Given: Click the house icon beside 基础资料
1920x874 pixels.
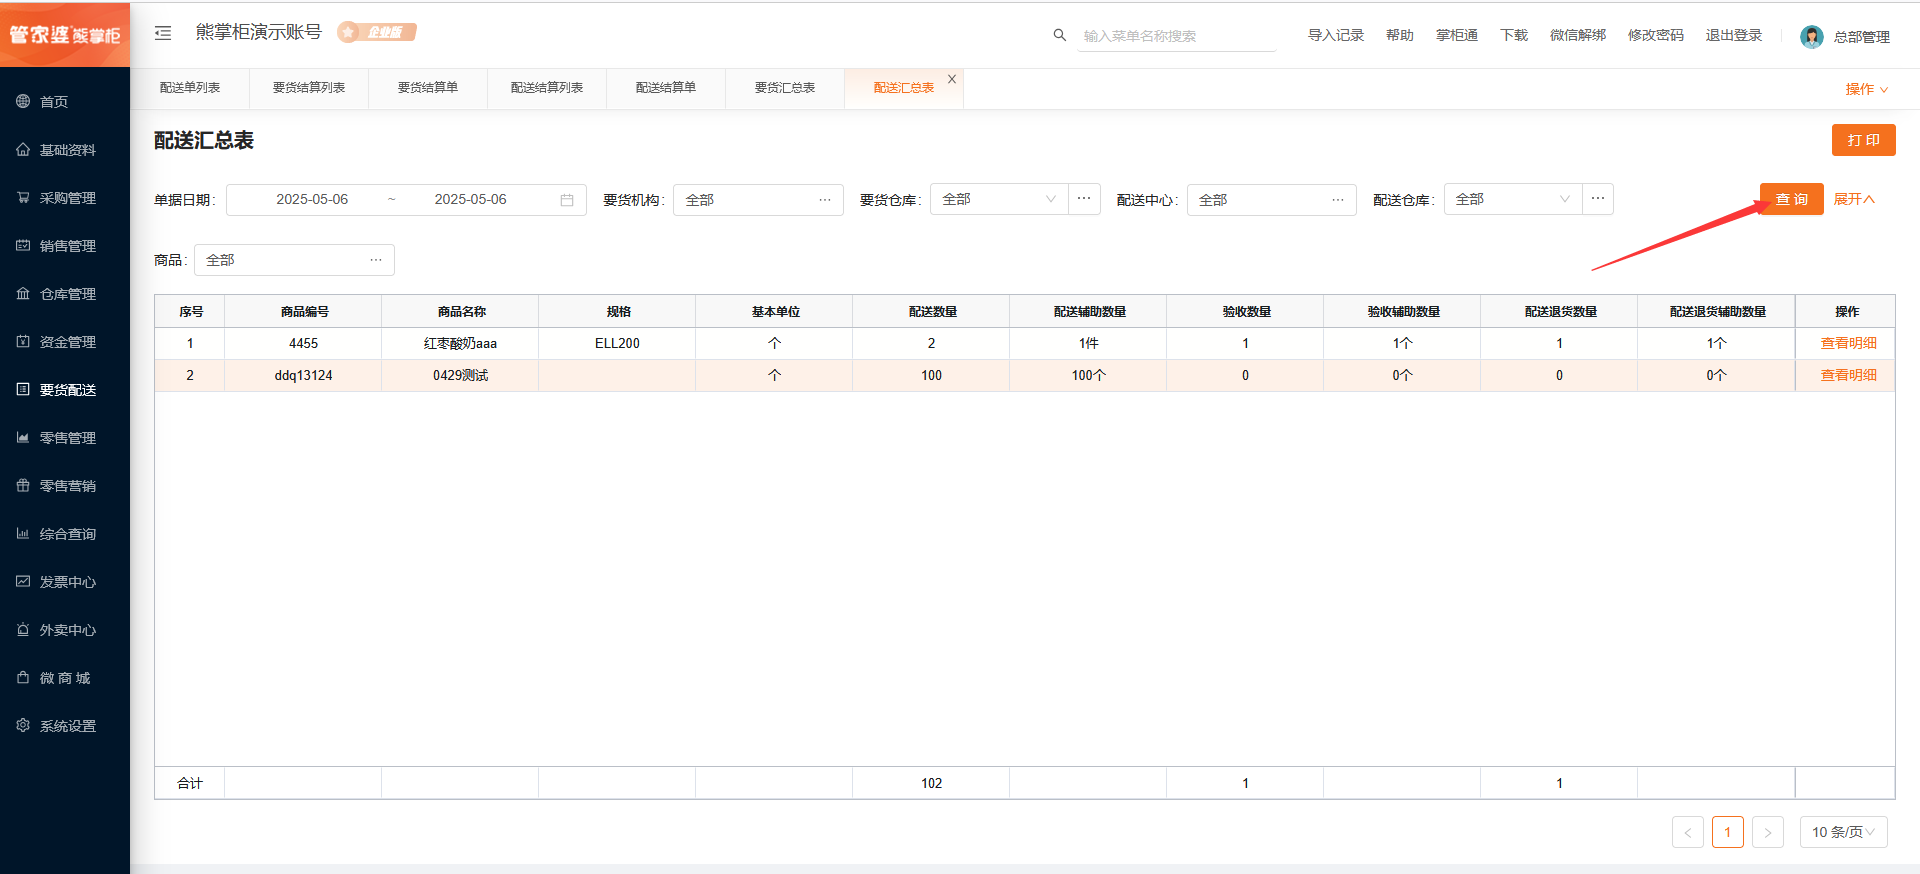Looking at the screenshot, I should click(x=23, y=149).
